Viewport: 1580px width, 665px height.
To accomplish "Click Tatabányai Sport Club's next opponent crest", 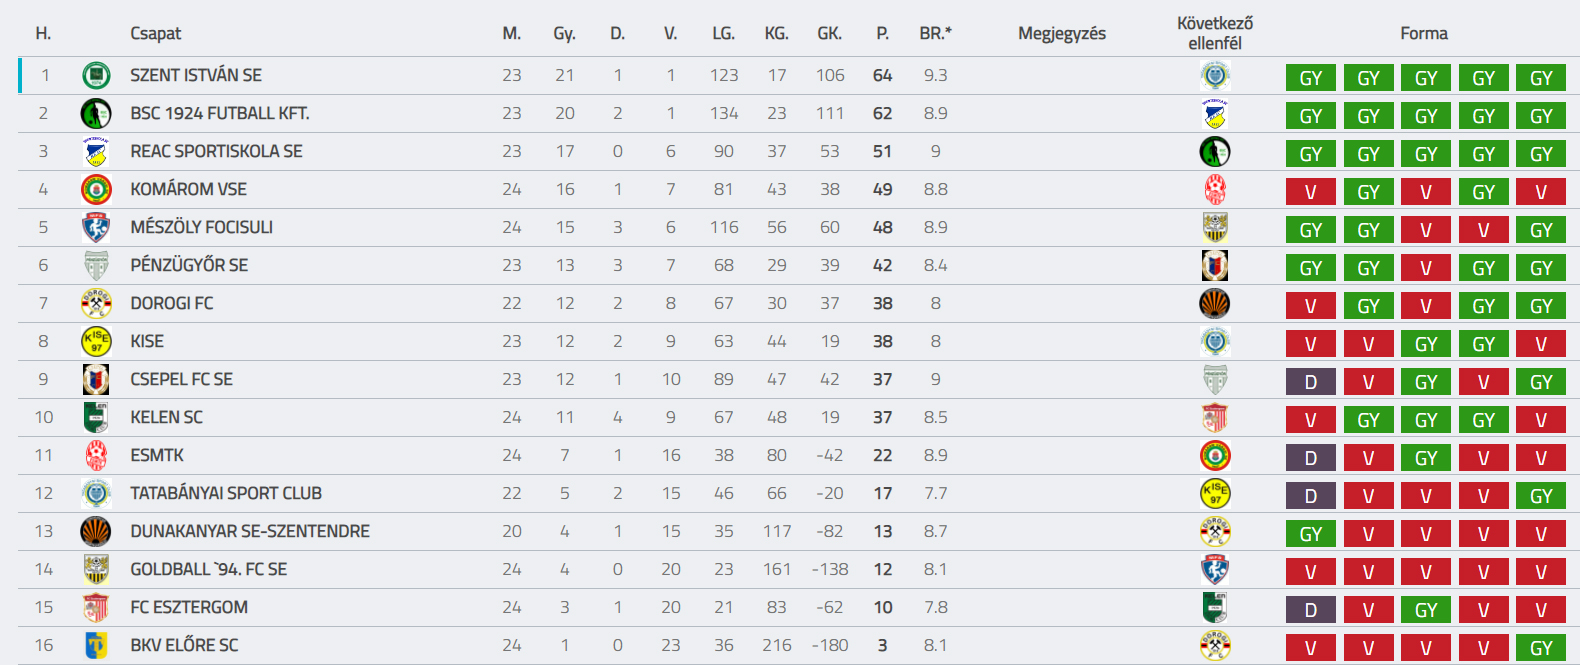I will (x=1215, y=493).
